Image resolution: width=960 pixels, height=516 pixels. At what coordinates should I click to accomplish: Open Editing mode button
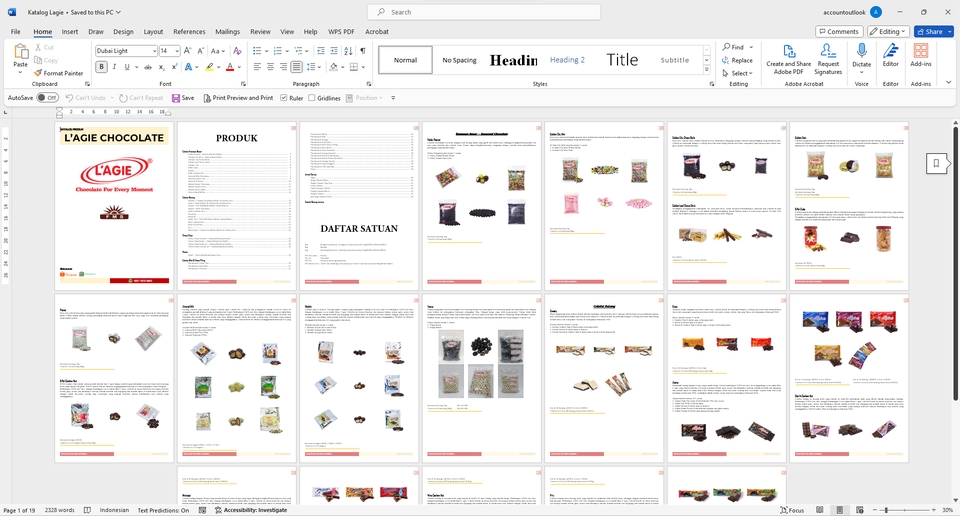point(889,31)
